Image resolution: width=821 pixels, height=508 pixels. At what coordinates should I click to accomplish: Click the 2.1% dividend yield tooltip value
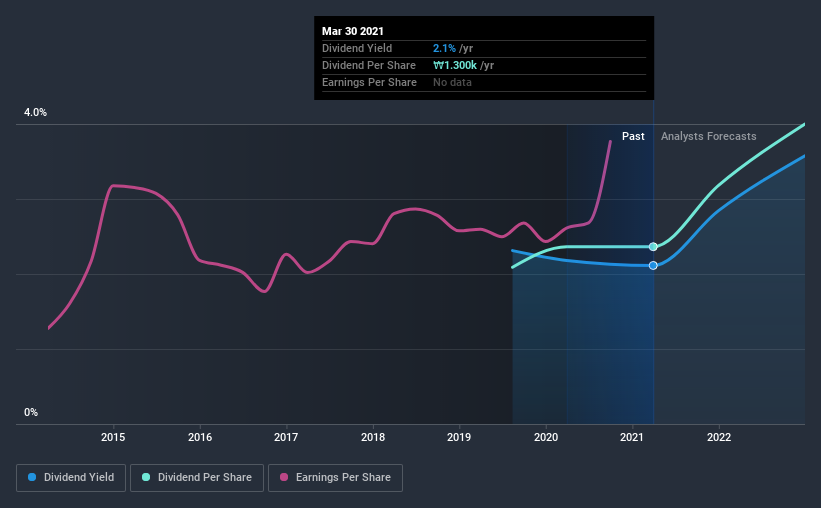[444, 48]
